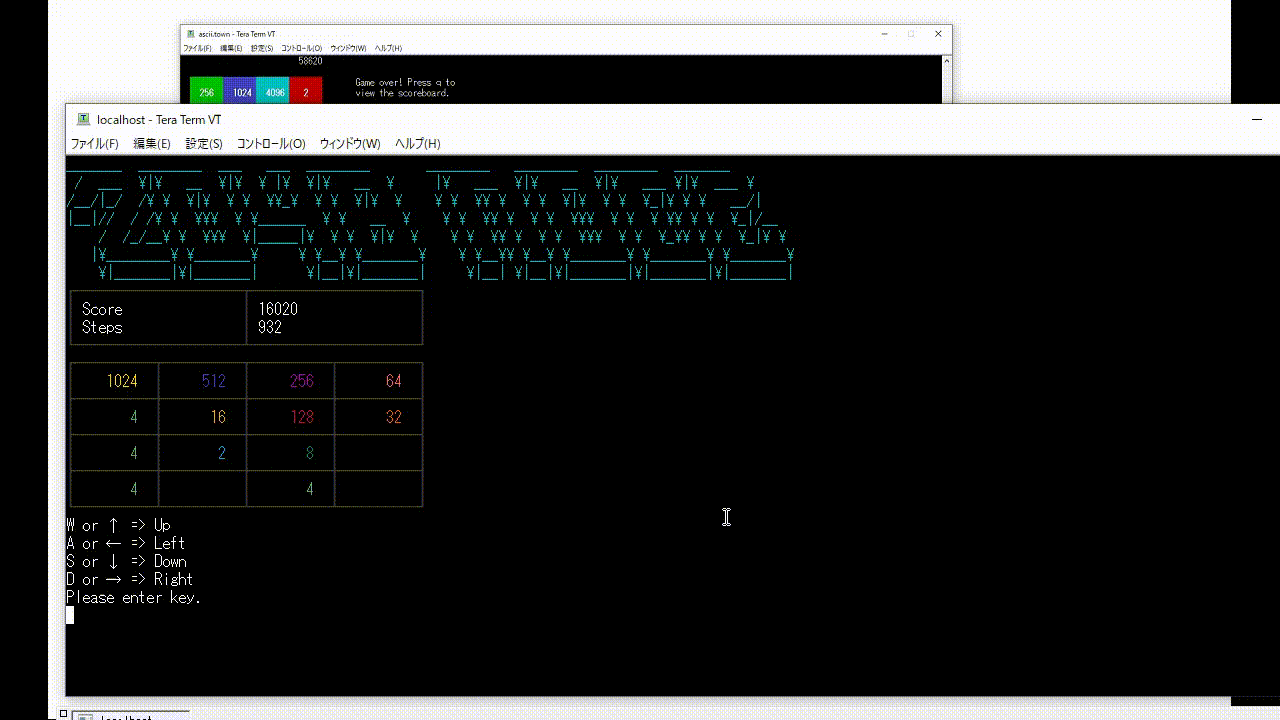Image resolution: width=1280 pixels, height=720 pixels.
Task: Click the cyan 4096 tile in ascii.town
Action: (x=273, y=92)
